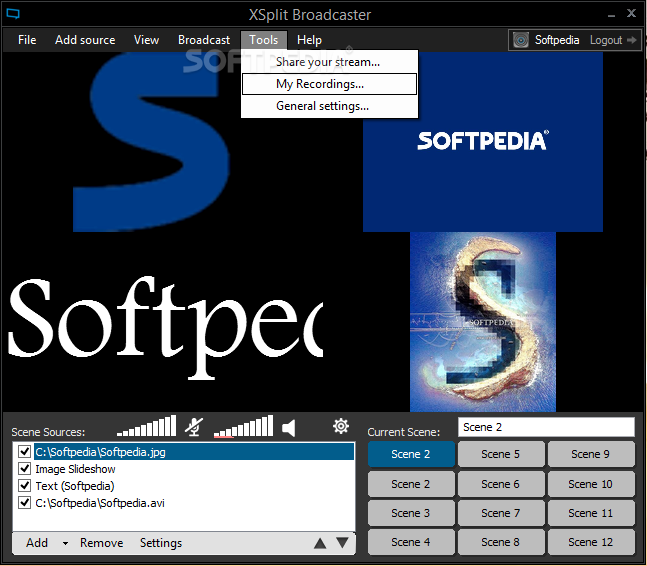Switch to the gray Scene 2 button

pos(411,483)
